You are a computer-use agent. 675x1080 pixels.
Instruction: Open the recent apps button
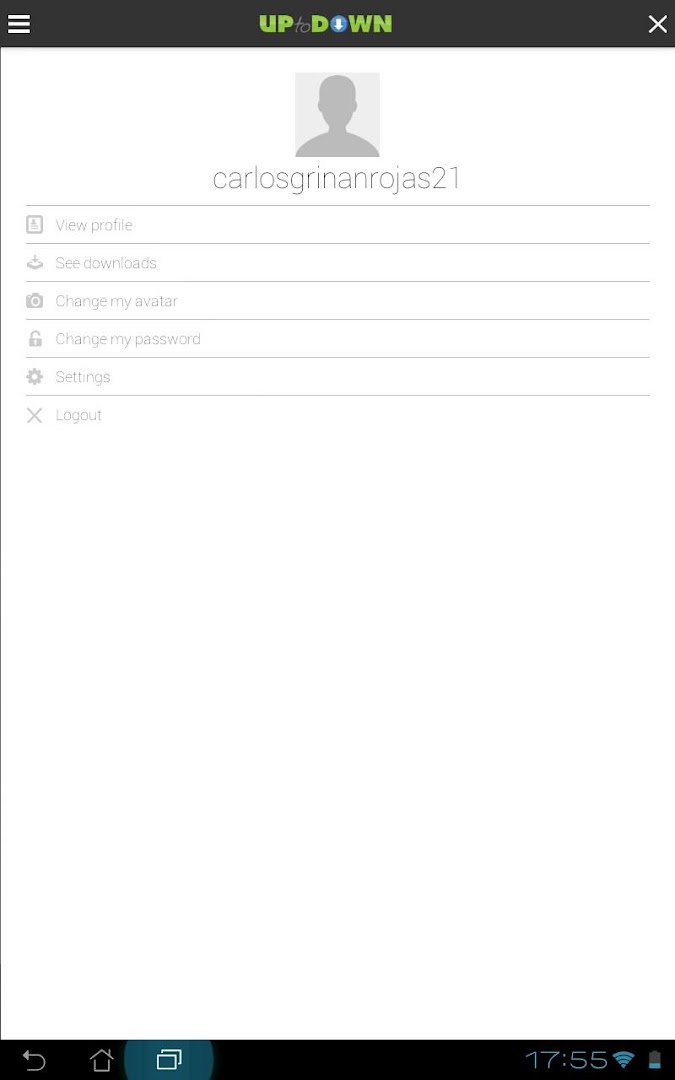[169, 1060]
